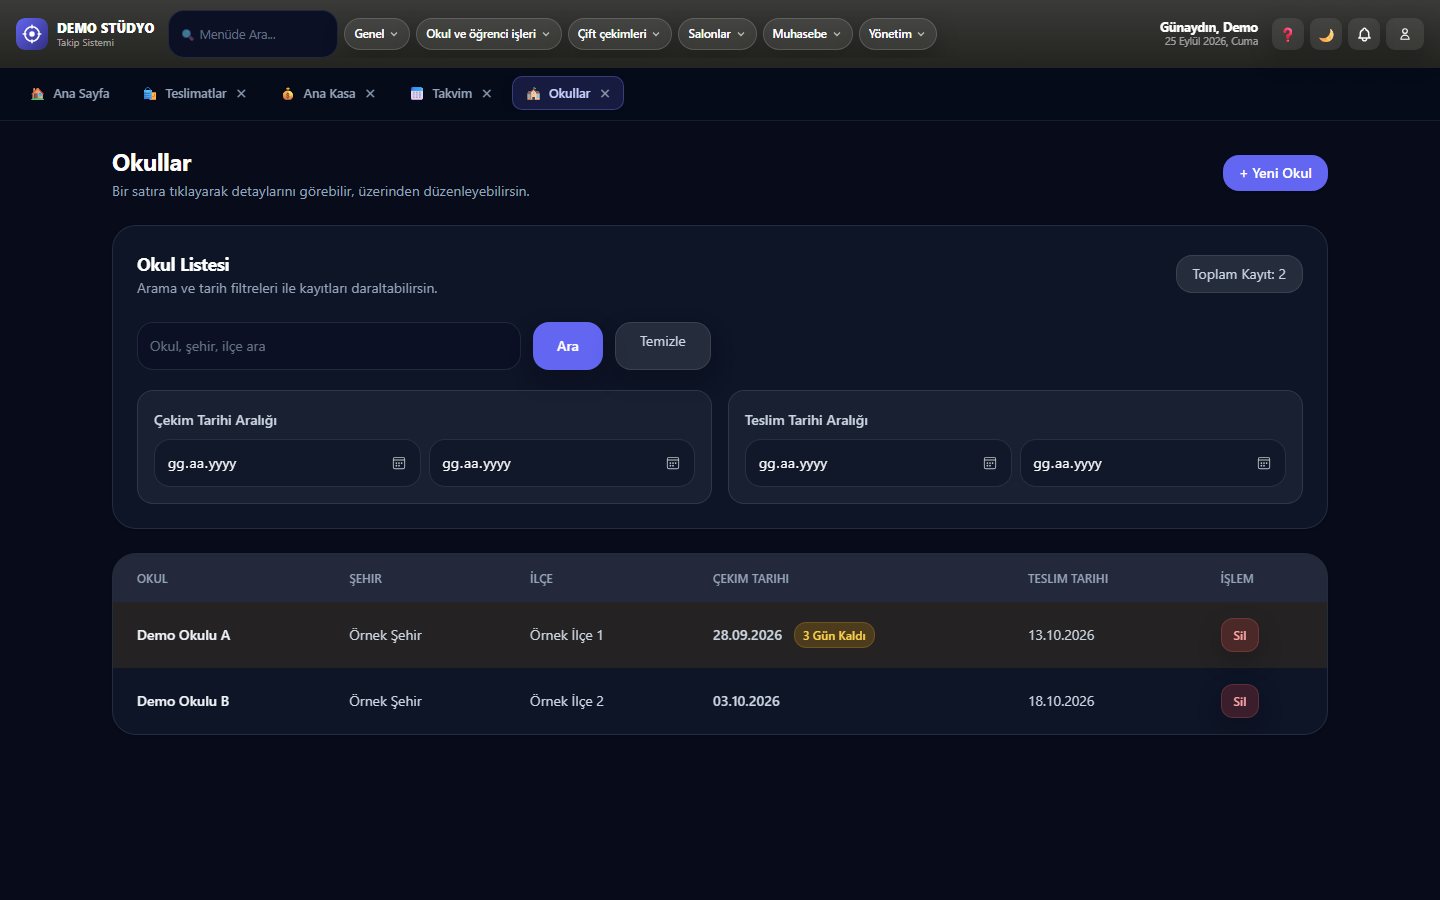Image resolution: width=1440 pixels, height=900 pixels.
Task: Open calendar picker for Çekim end date
Action: tap(673, 463)
